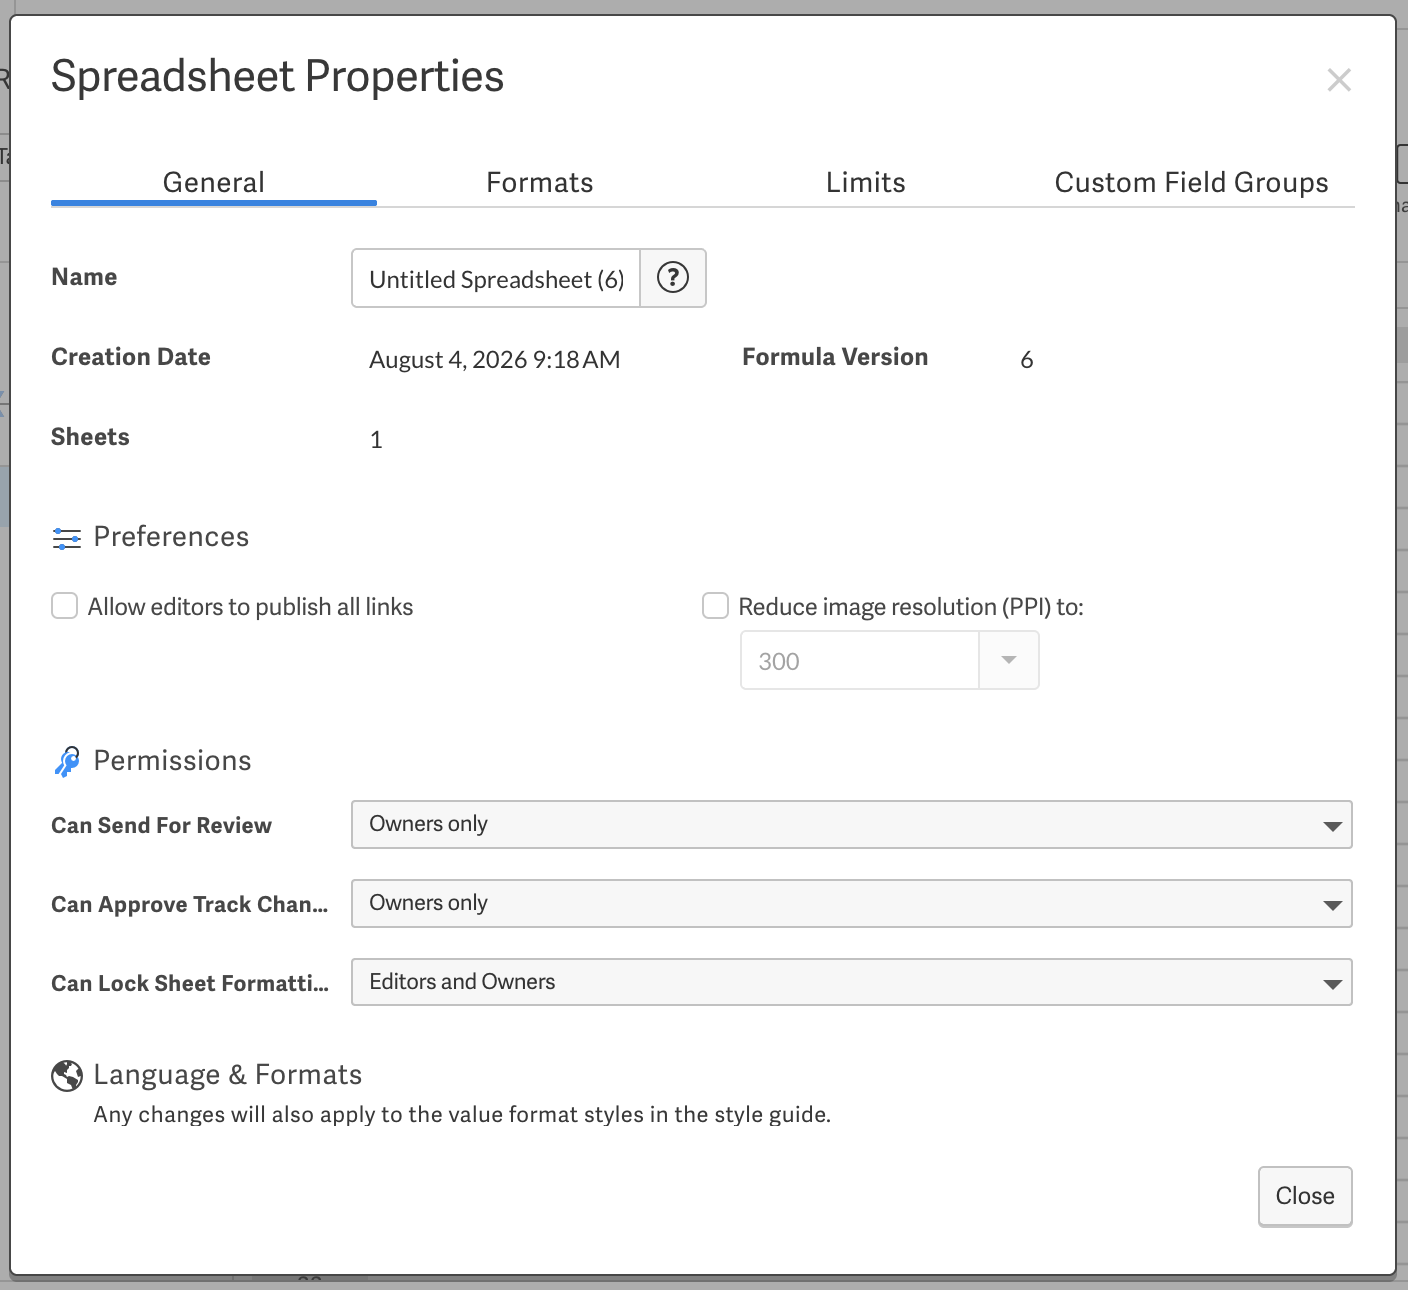
Task: Click the help question mark icon beside Name
Action: tap(673, 278)
